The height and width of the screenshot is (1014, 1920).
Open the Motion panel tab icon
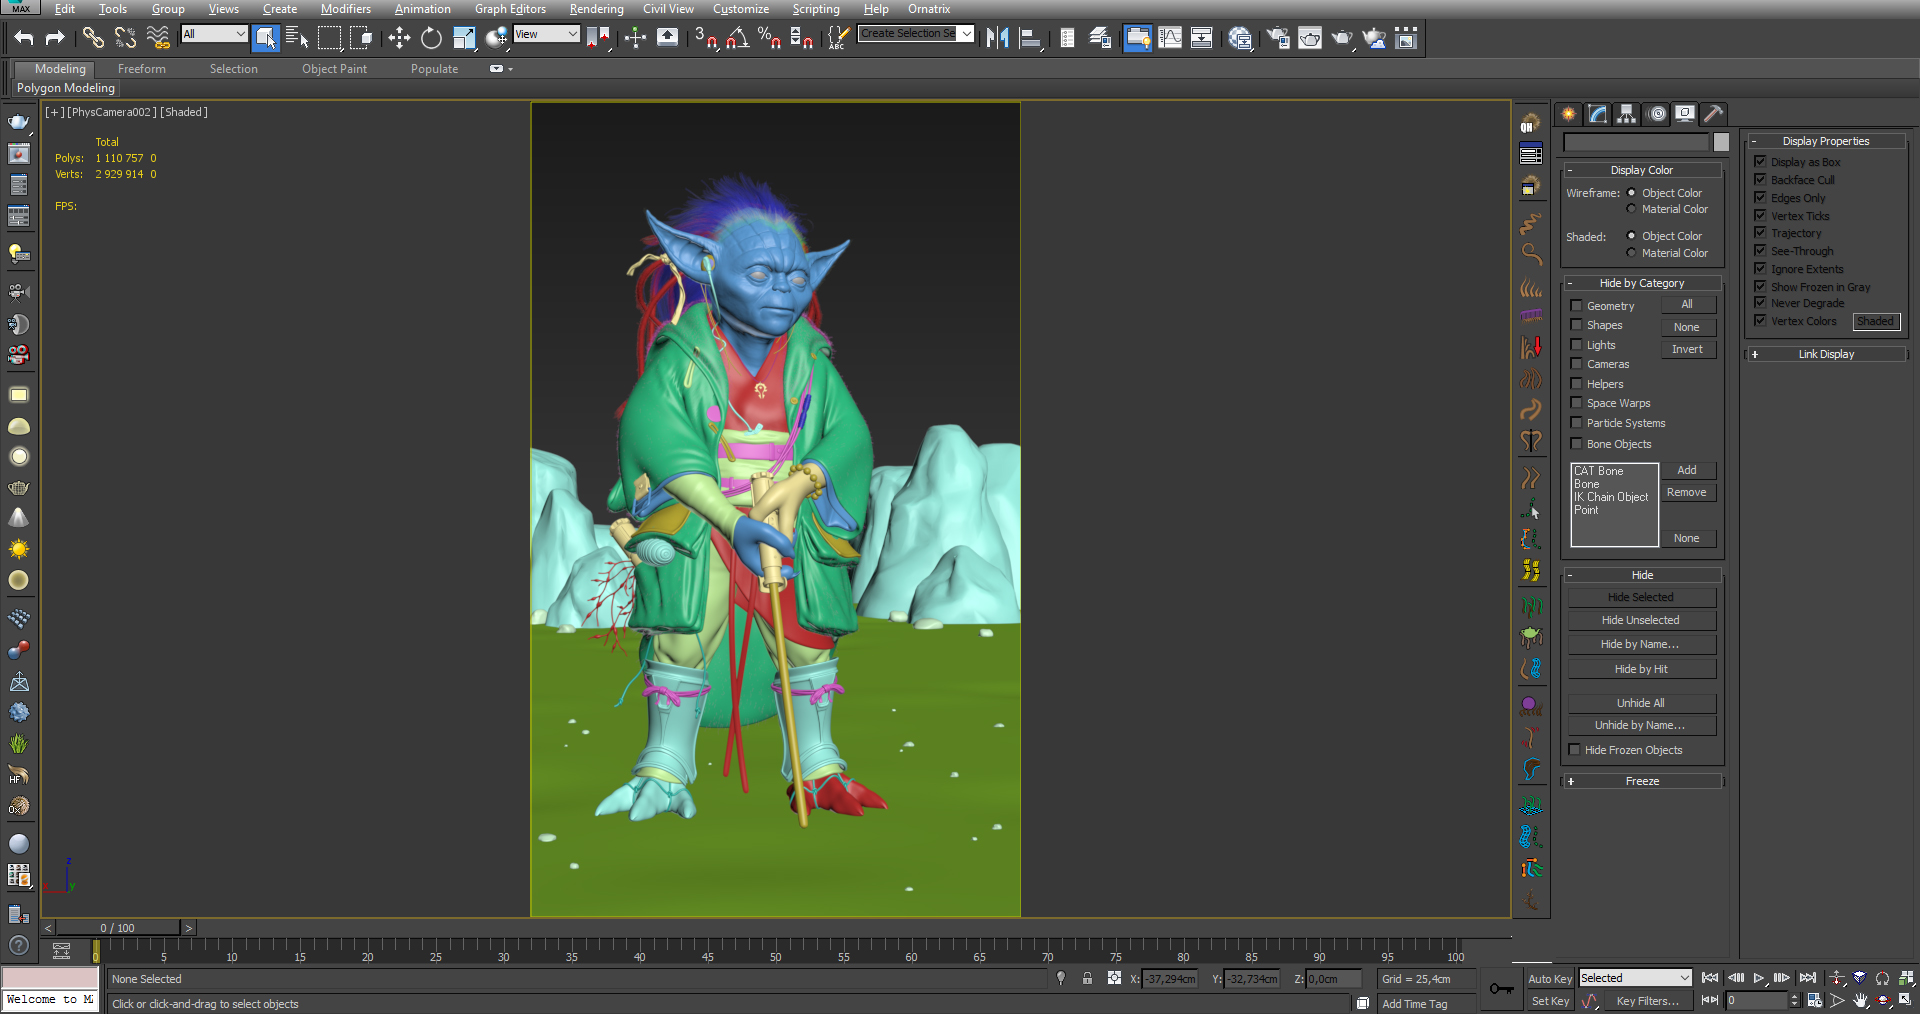coord(1657,114)
